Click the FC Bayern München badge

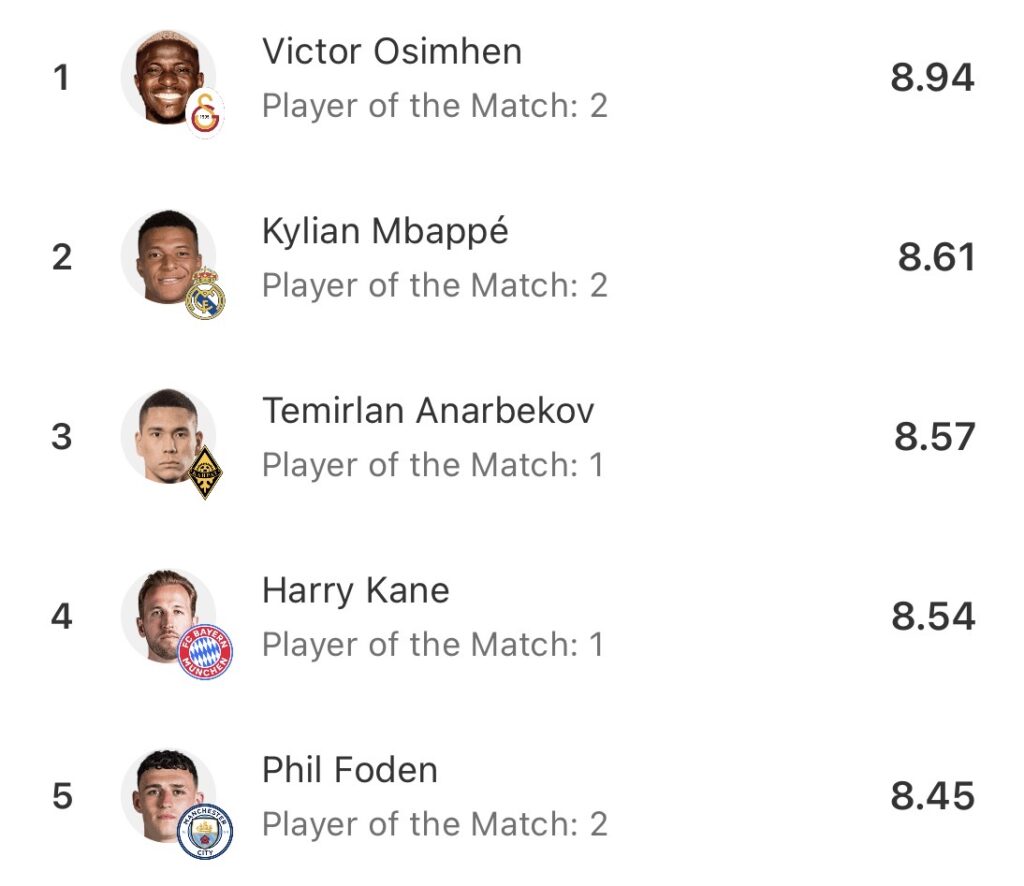[x=205, y=652]
